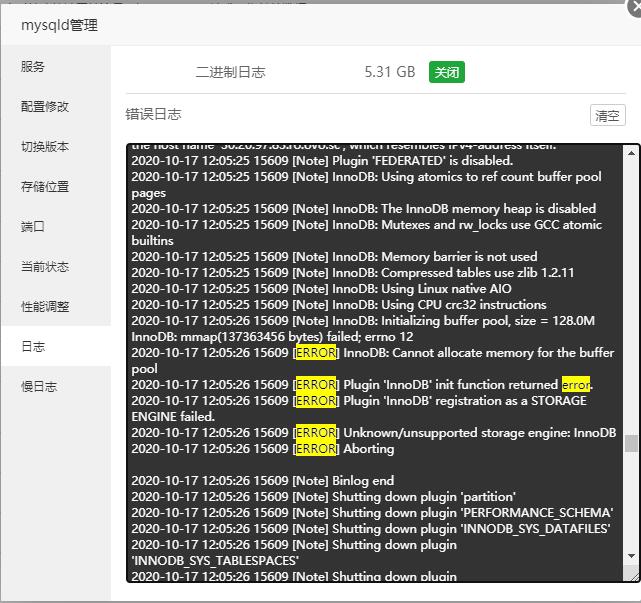
Task: Click the 'InnoDB memory heap is disabled' line
Action: pyautogui.click(x=363, y=209)
